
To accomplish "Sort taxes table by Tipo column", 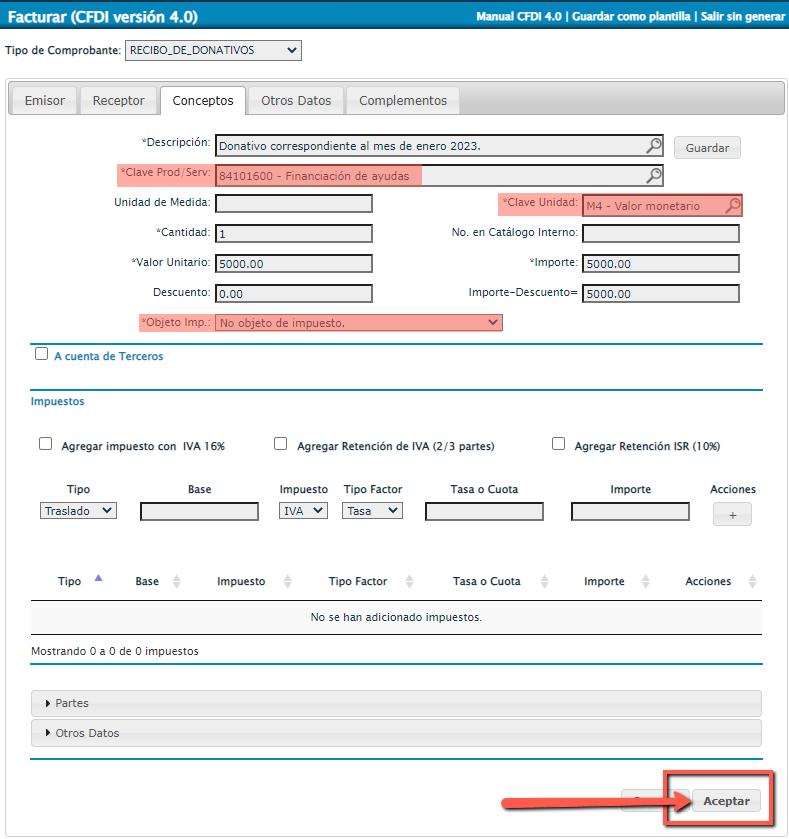I will [x=98, y=580].
